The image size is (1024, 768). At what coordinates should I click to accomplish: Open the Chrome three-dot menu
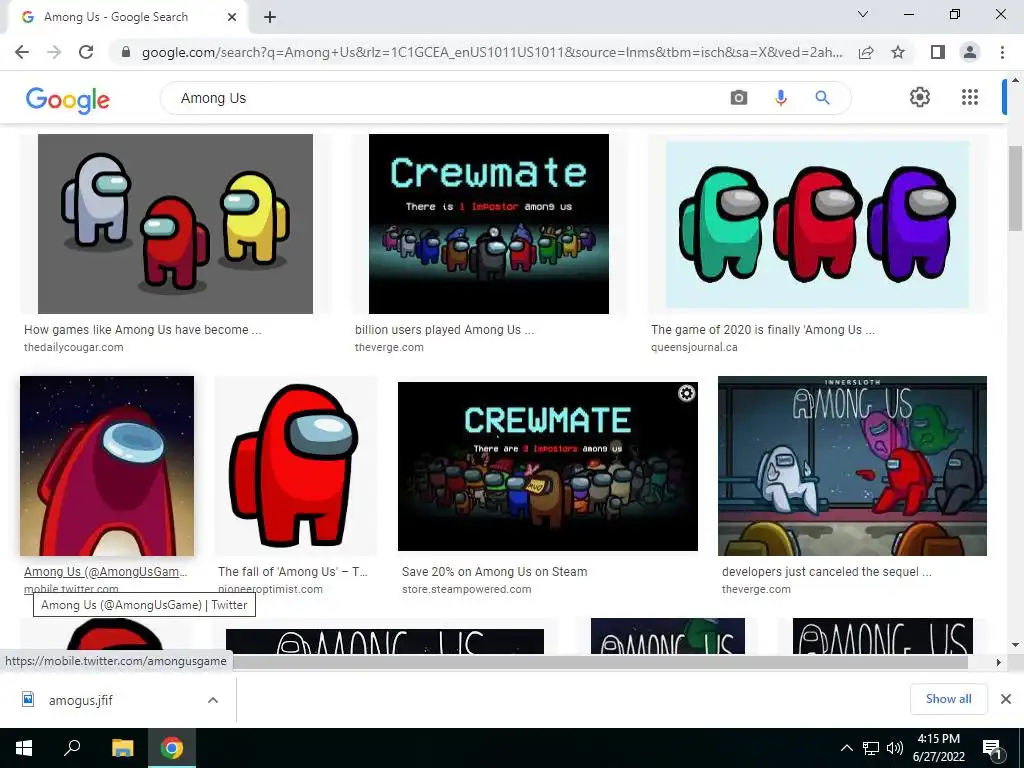(1002, 52)
